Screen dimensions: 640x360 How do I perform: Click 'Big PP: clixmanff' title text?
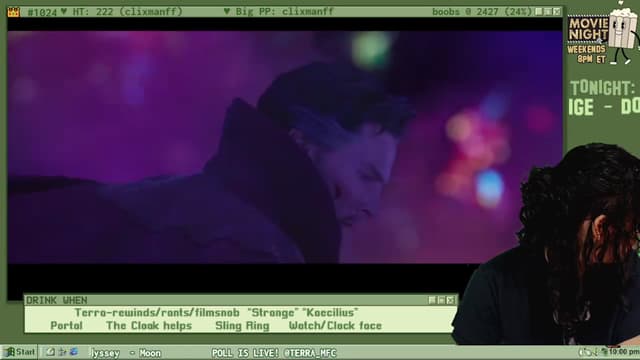[x=284, y=12]
